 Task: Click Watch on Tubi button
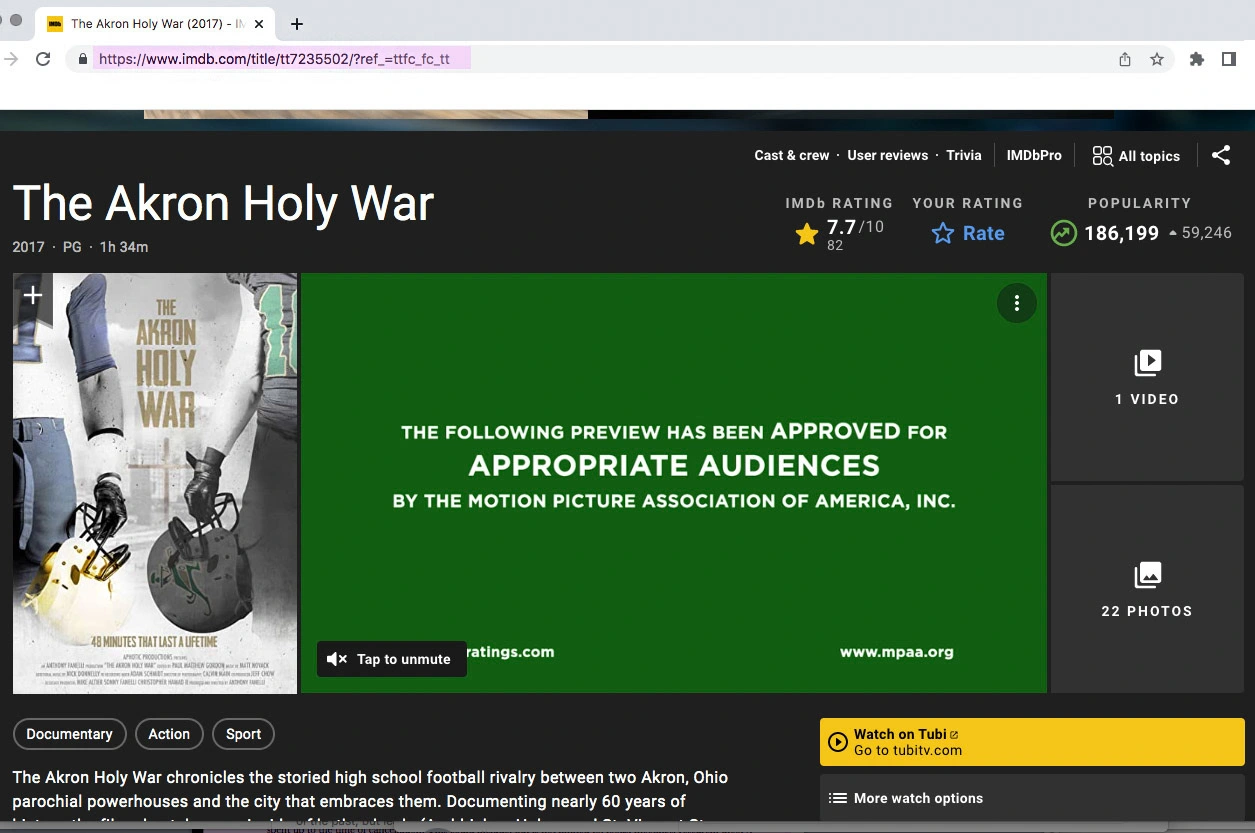(1032, 742)
